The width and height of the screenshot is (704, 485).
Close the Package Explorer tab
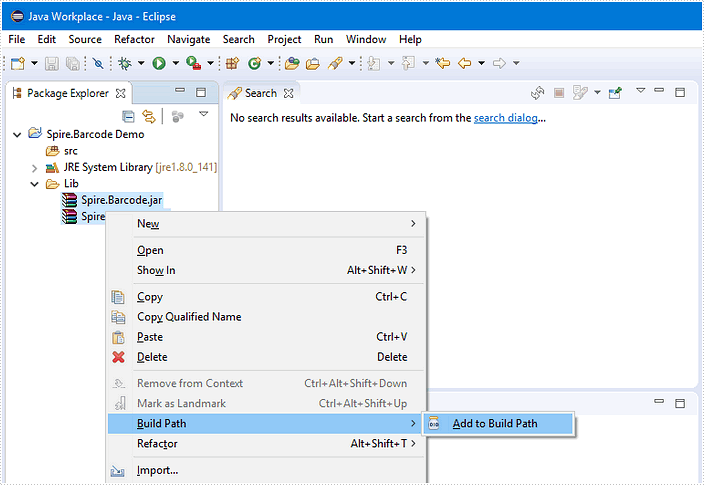tap(120, 93)
